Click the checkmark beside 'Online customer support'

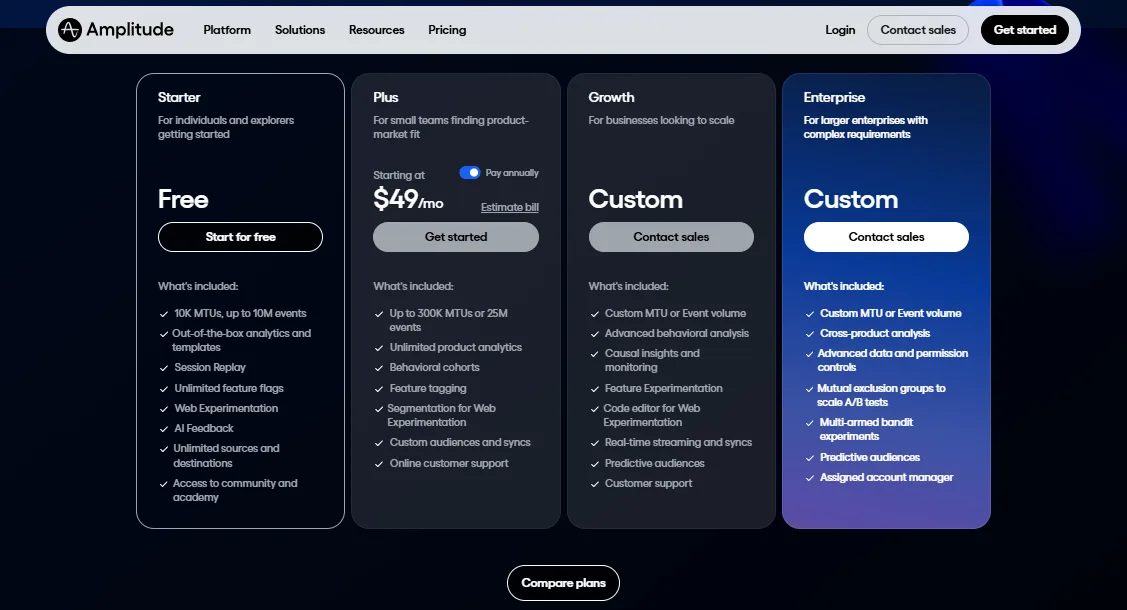pos(379,464)
